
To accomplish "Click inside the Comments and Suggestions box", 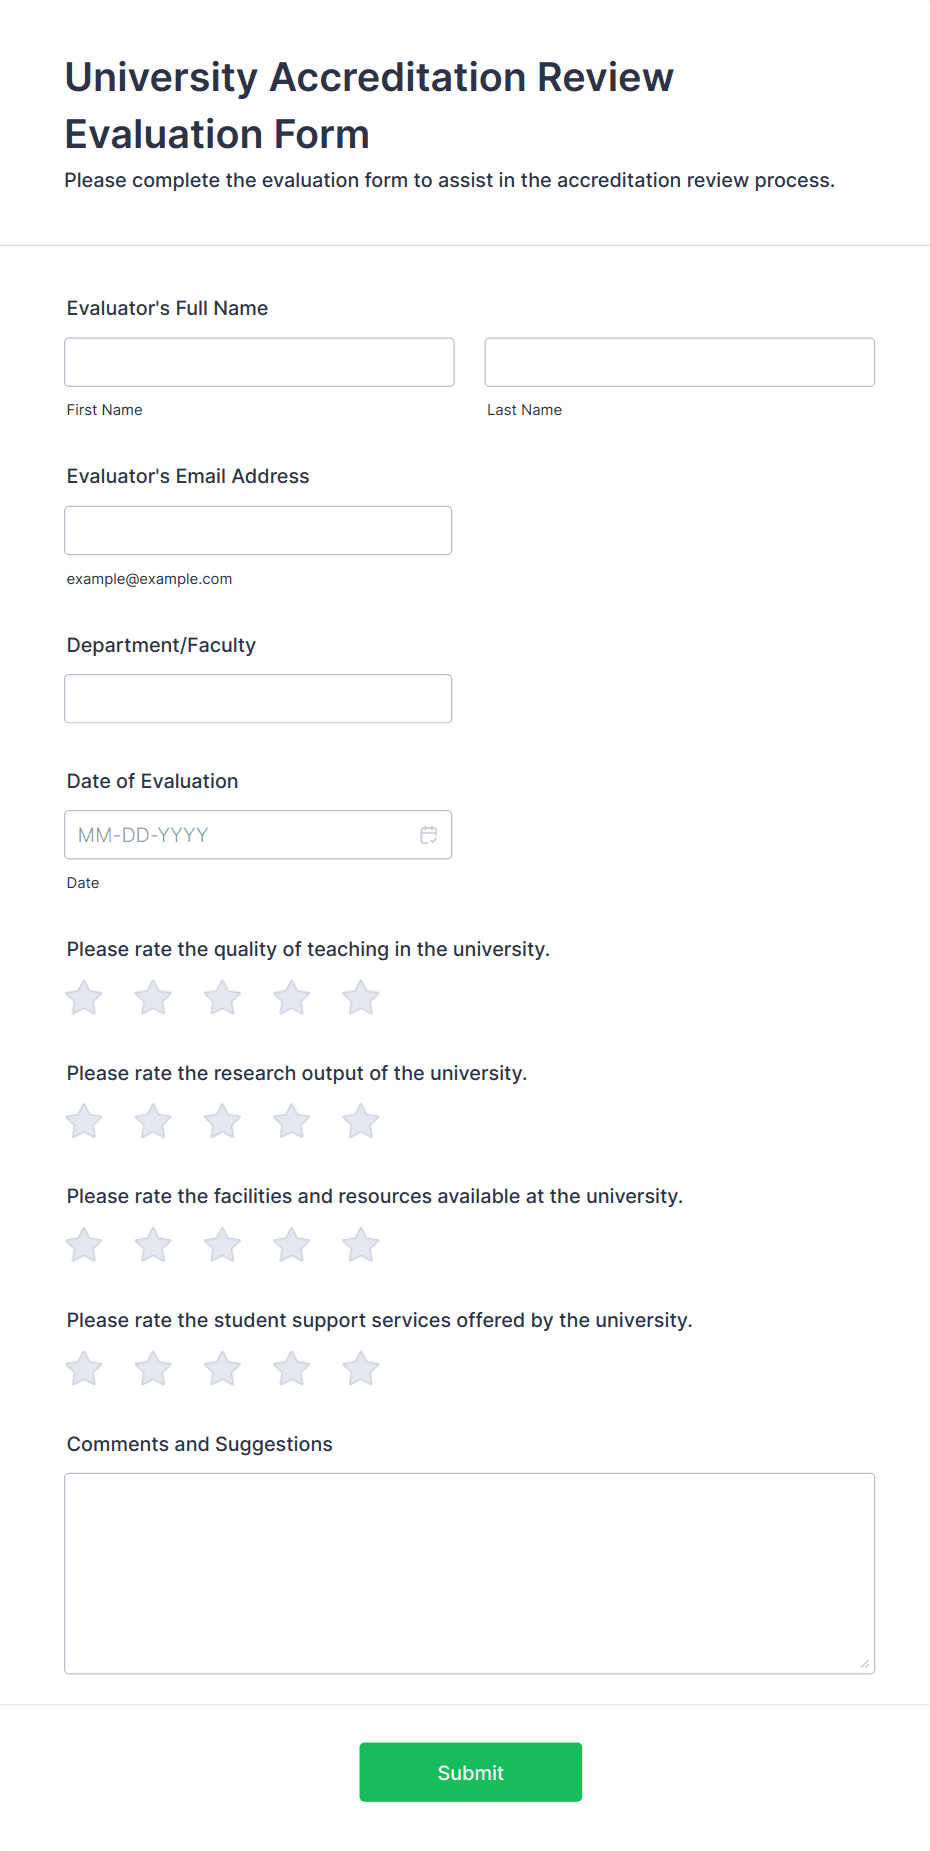I will [x=469, y=1570].
